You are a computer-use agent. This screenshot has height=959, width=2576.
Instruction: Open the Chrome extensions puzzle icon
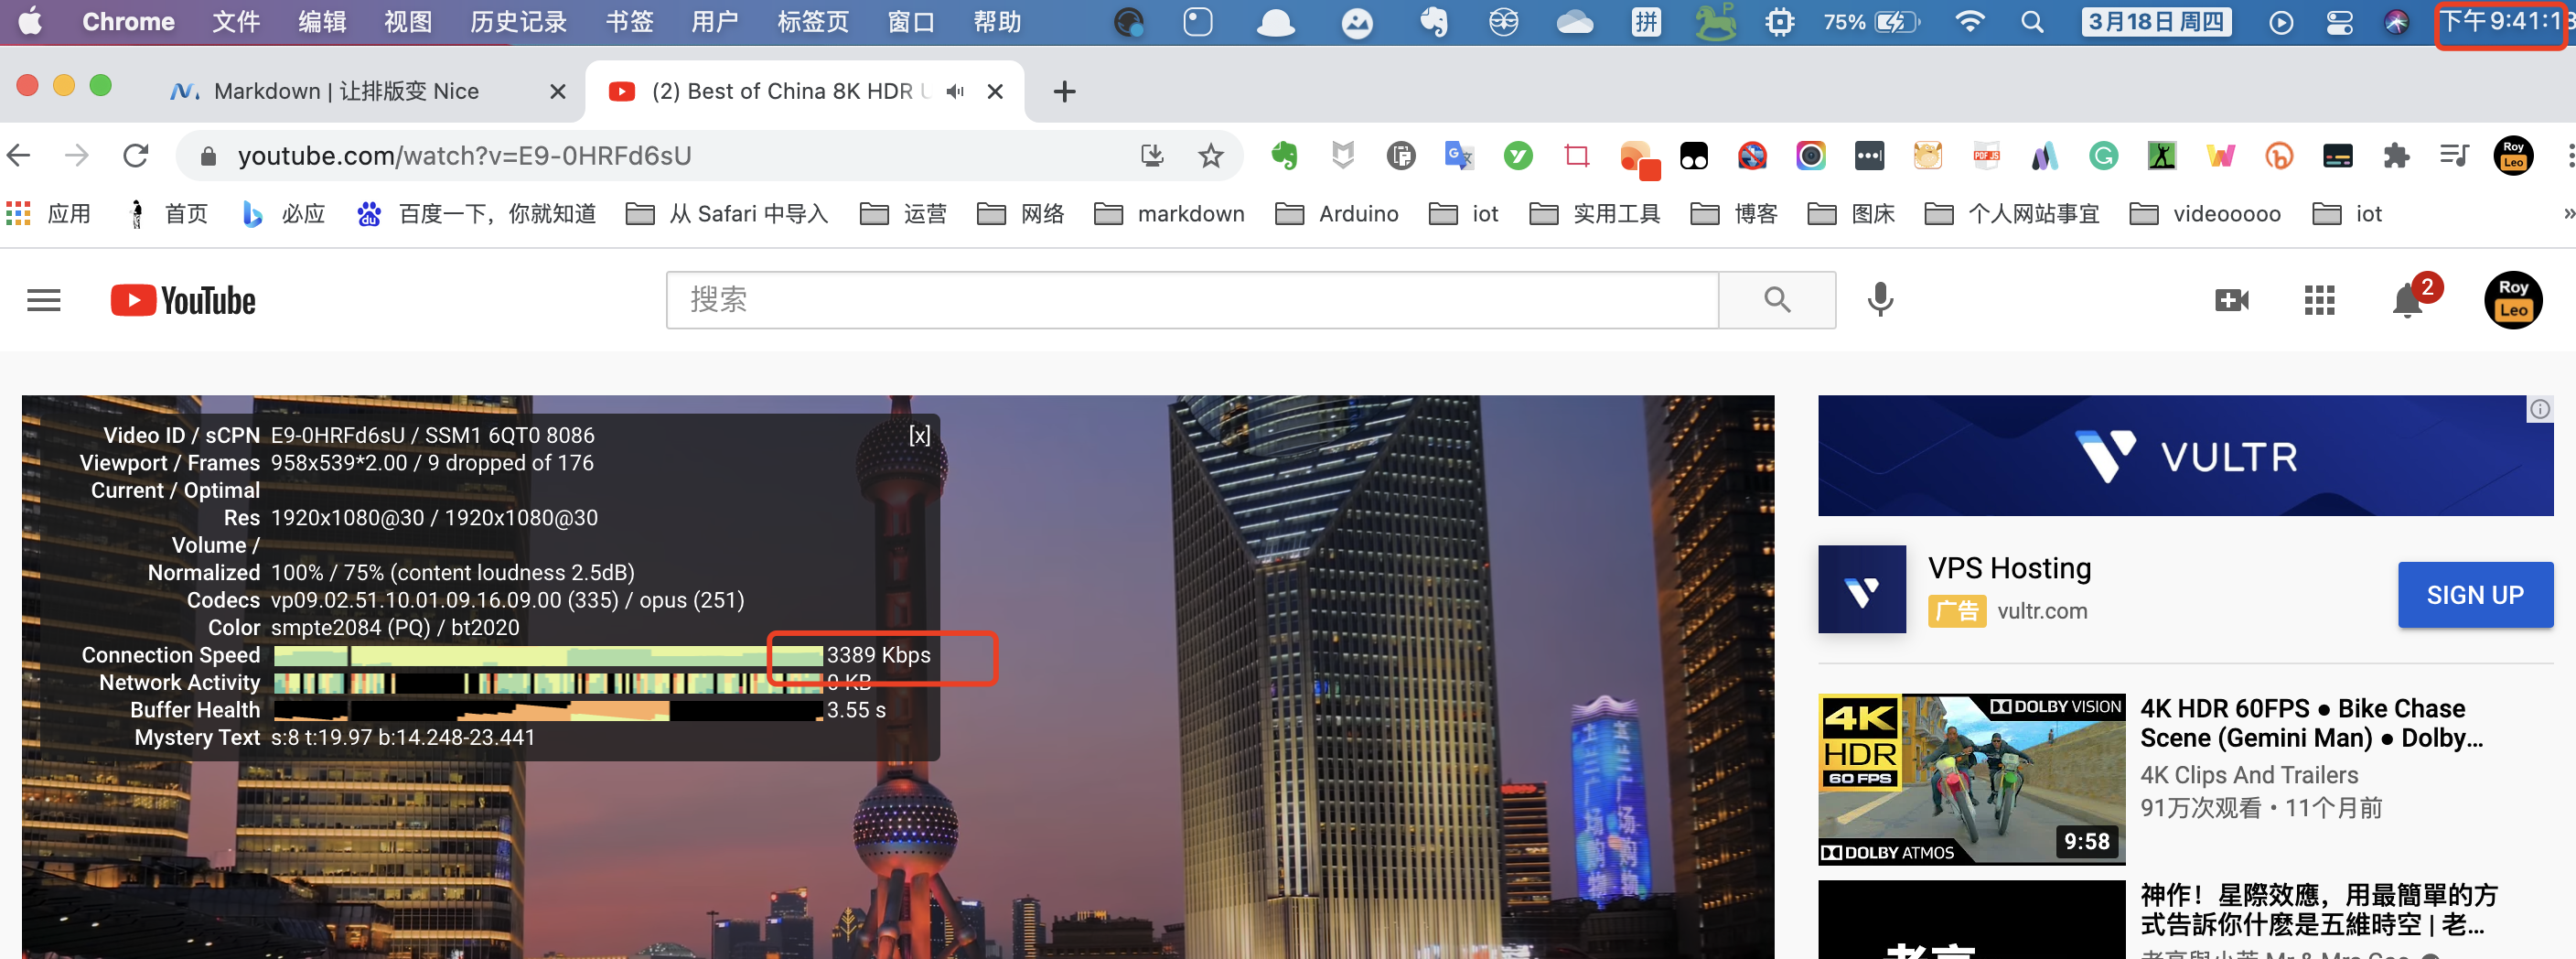coord(2396,156)
